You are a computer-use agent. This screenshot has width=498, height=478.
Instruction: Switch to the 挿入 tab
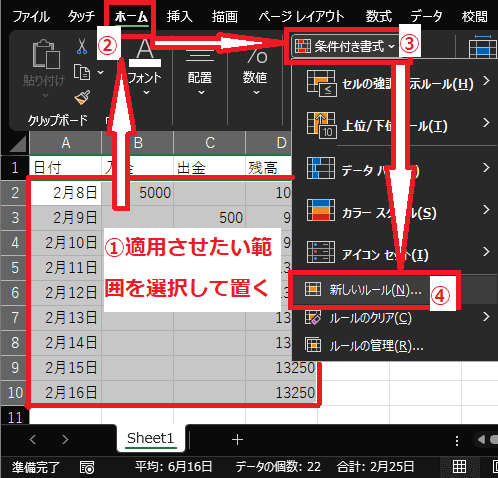[180, 16]
